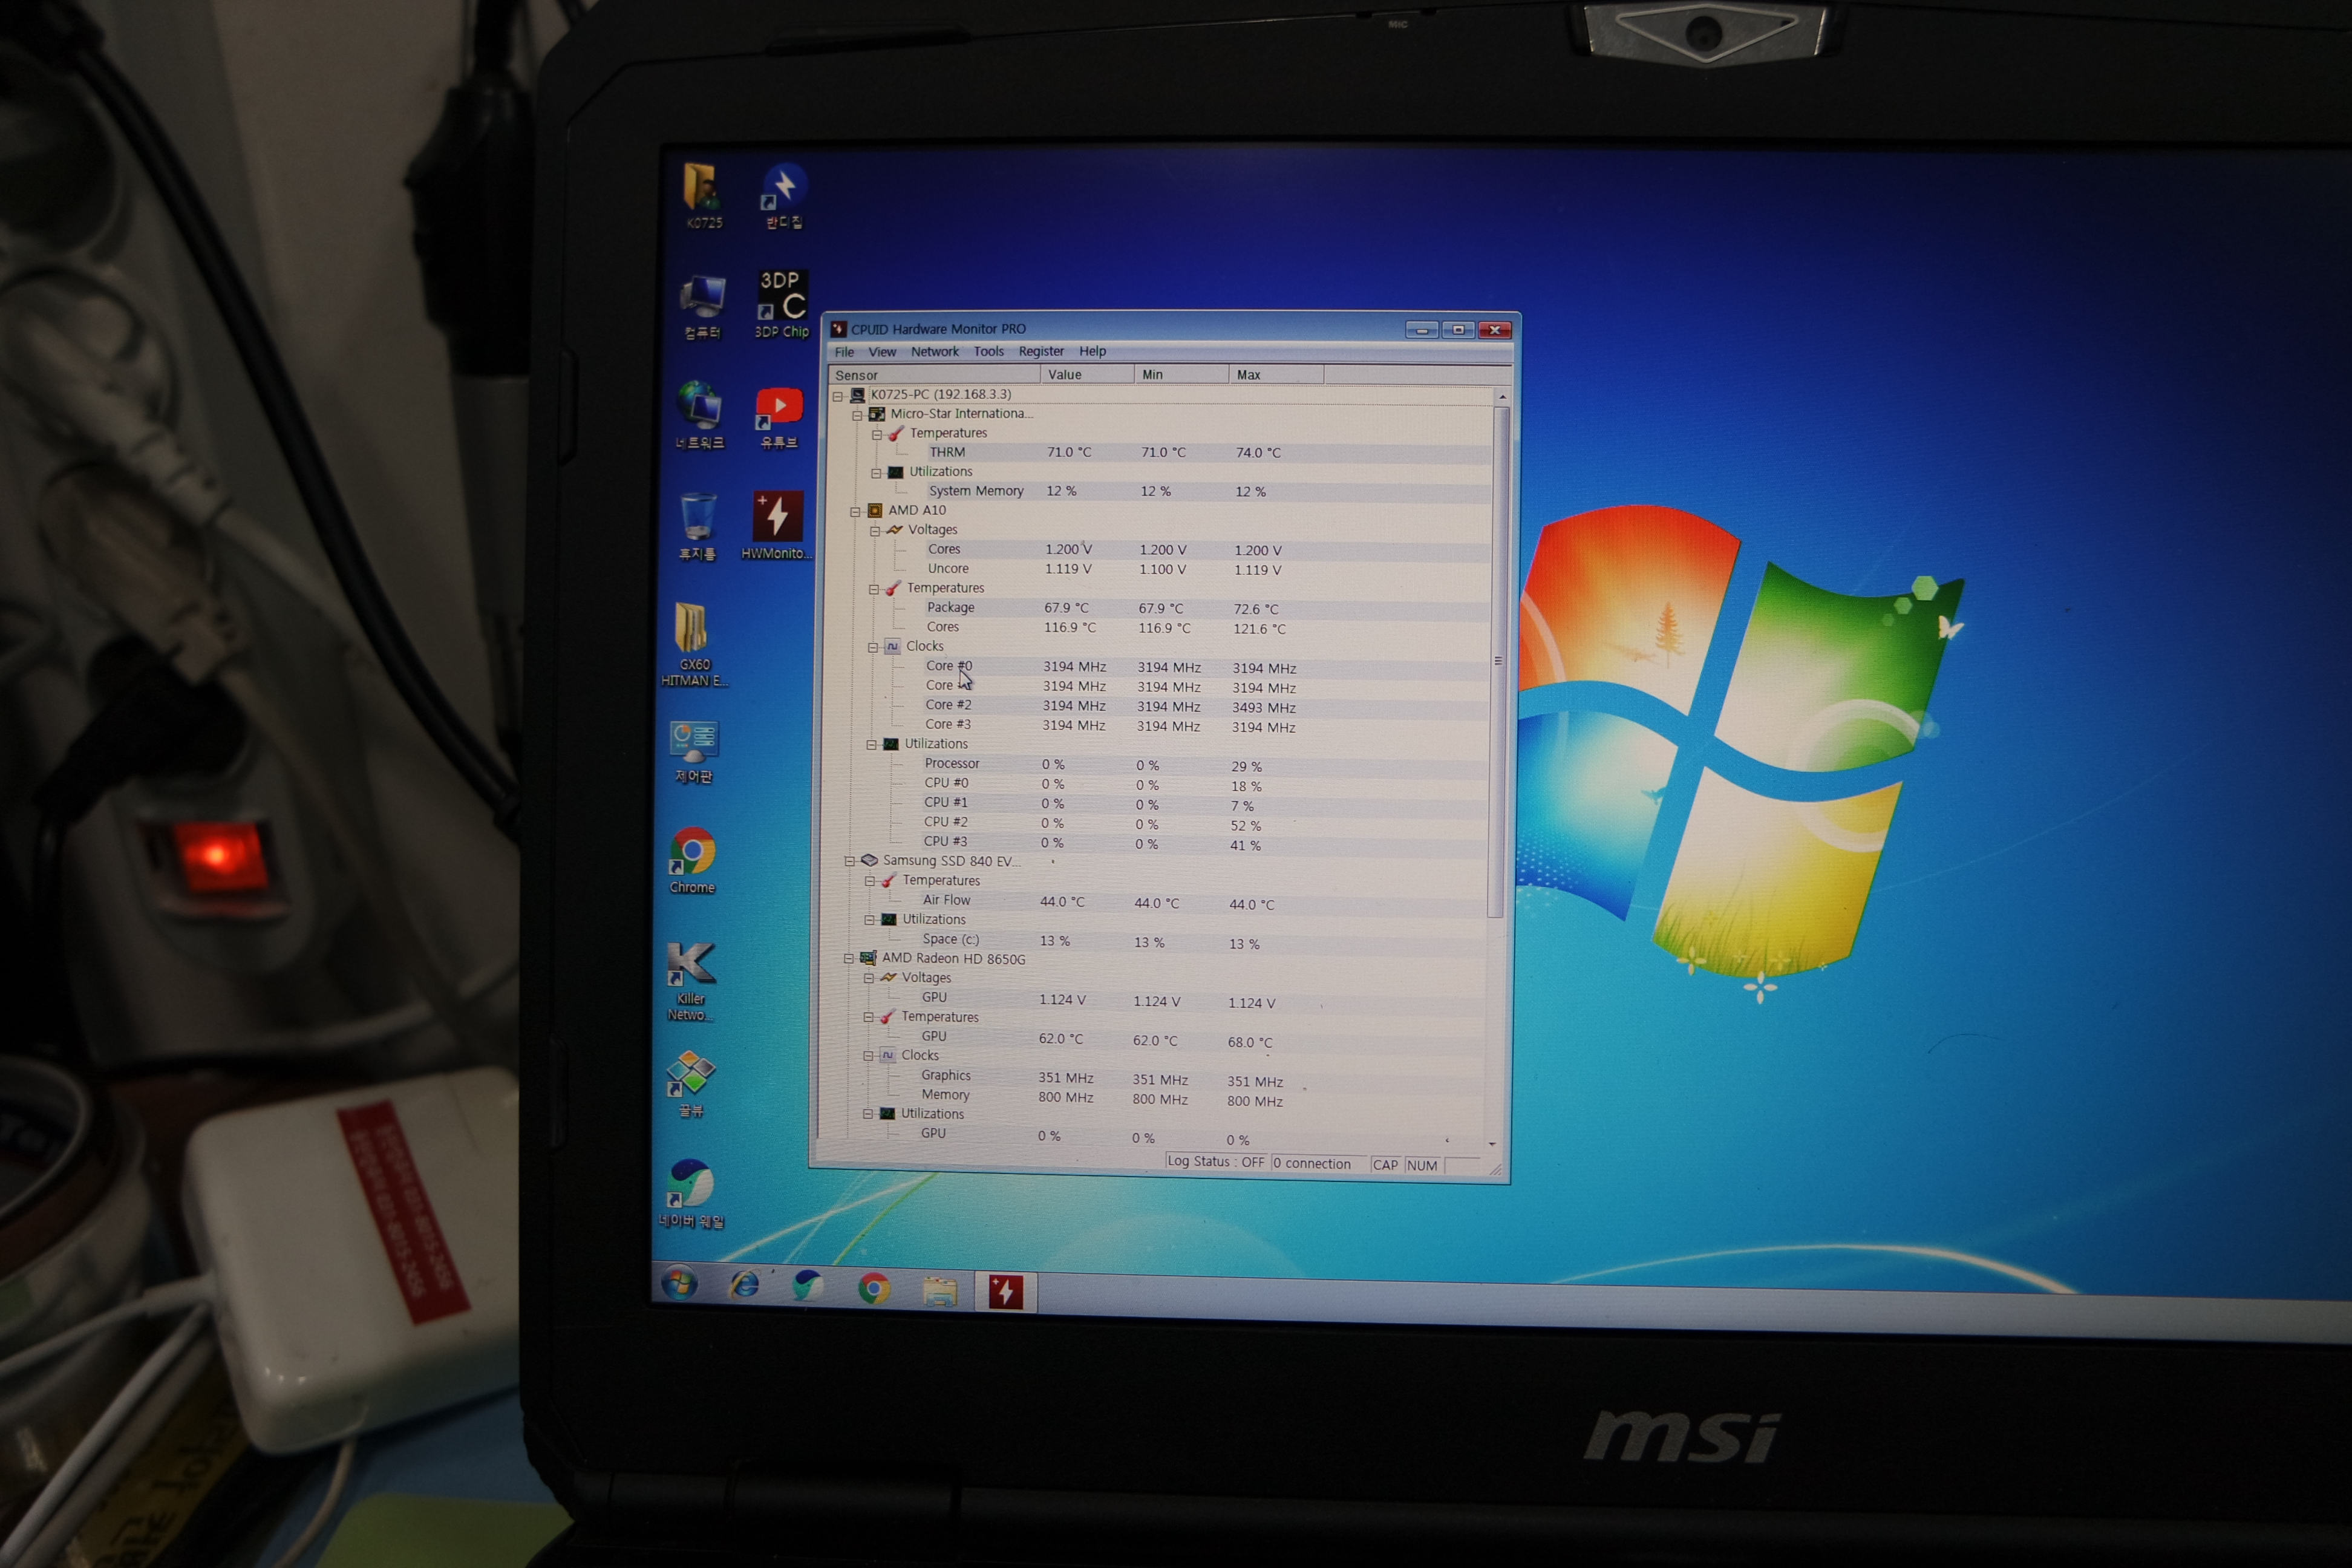The image size is (2352, 1568).
Task: Collapse AMD A10 Voltages section
Action: [x=875, y=531]
